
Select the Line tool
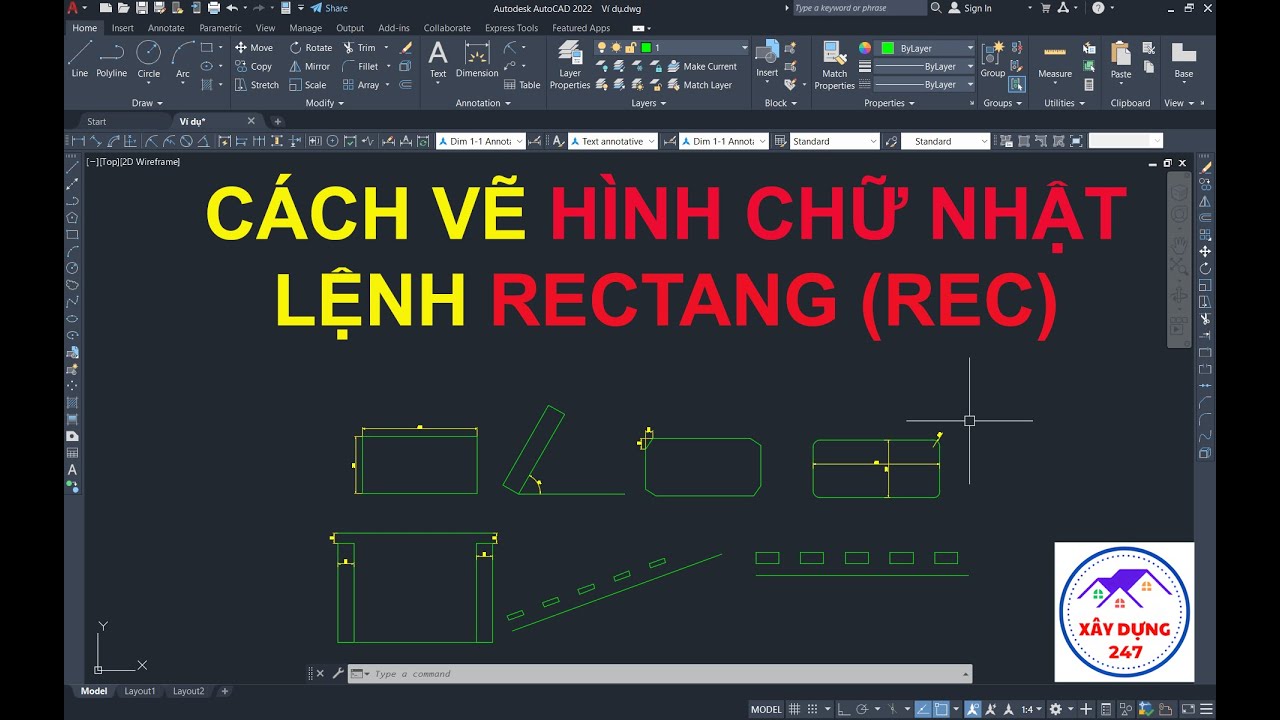click(79, 58)
